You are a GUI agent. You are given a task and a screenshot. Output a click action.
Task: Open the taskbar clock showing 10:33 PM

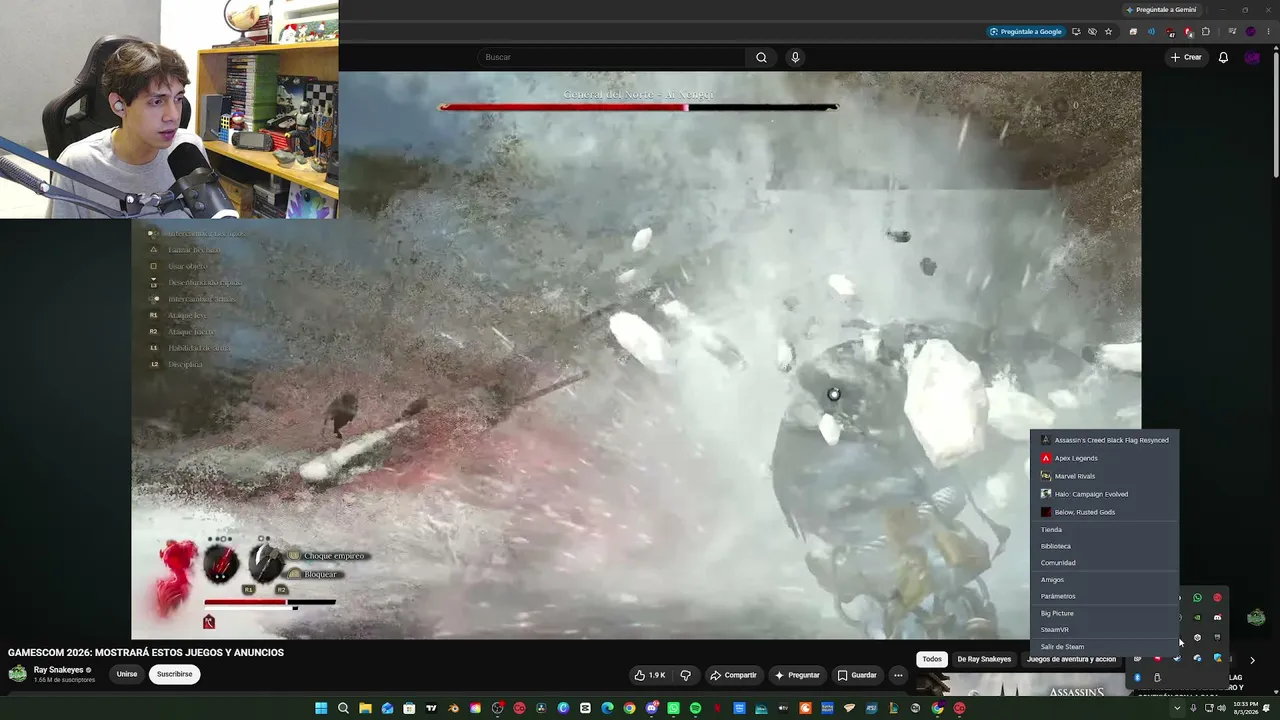tap(1246, 708)
